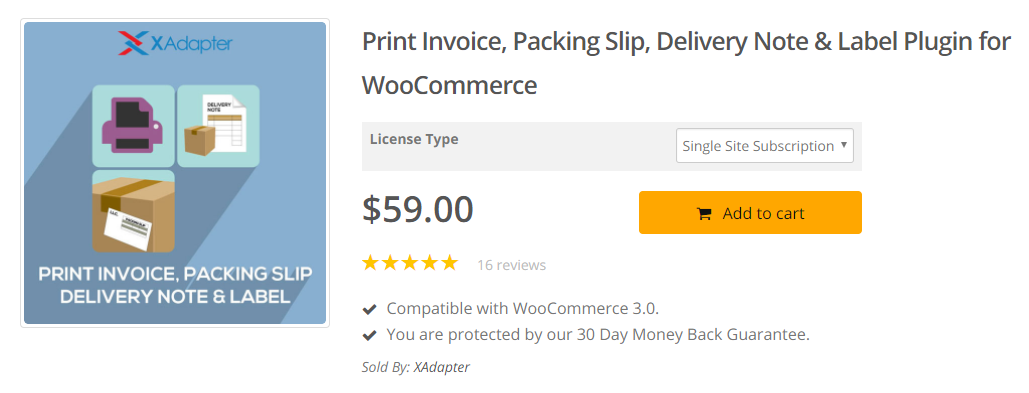Viewport: 1029px width, 393px height.
Task: Click checkmark beside Money Back Guarantee
Action: click(369, 335)
